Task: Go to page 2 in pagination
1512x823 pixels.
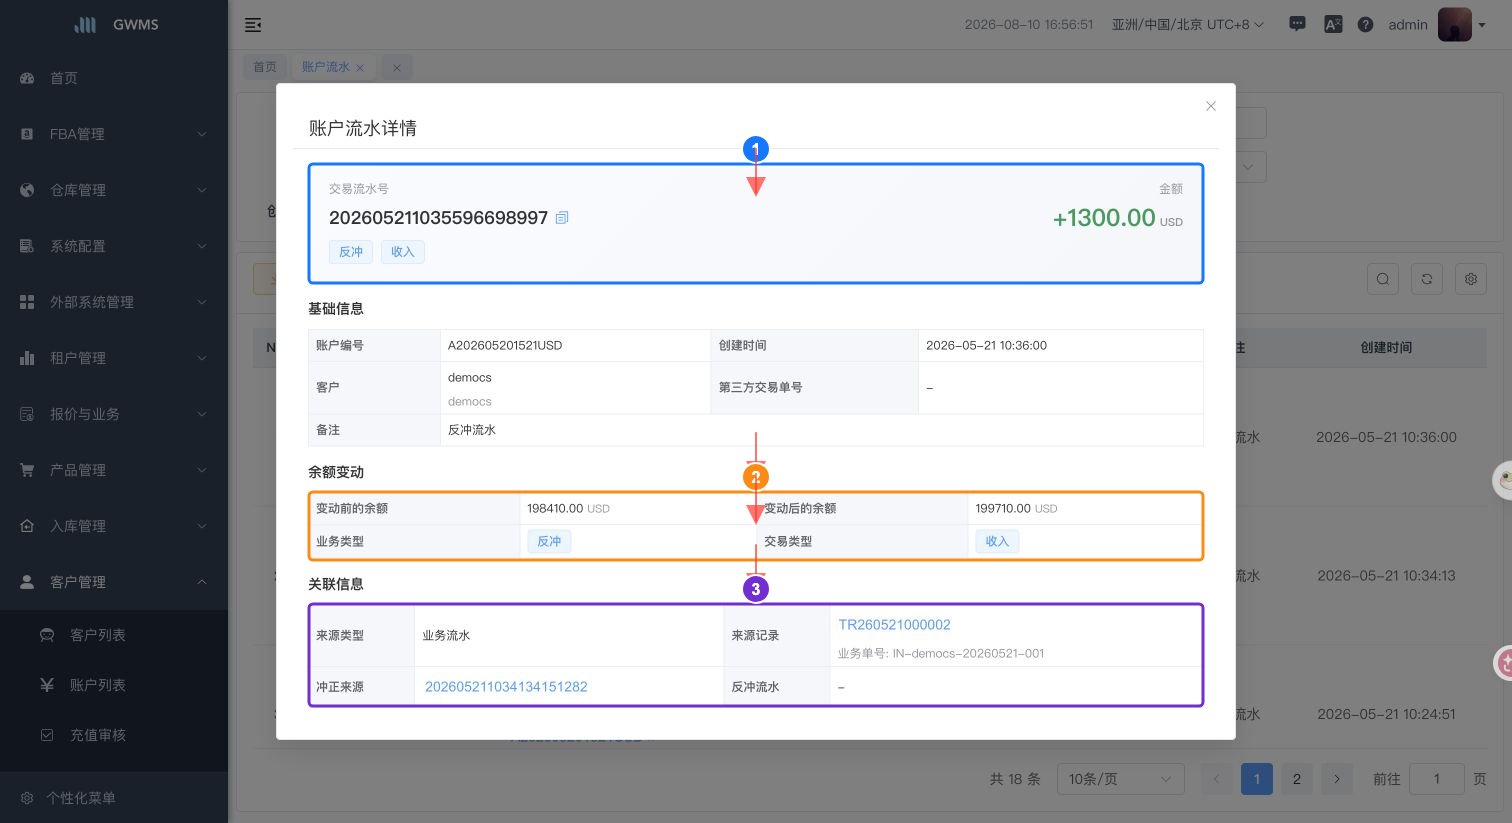Action: pos(1297,779)
